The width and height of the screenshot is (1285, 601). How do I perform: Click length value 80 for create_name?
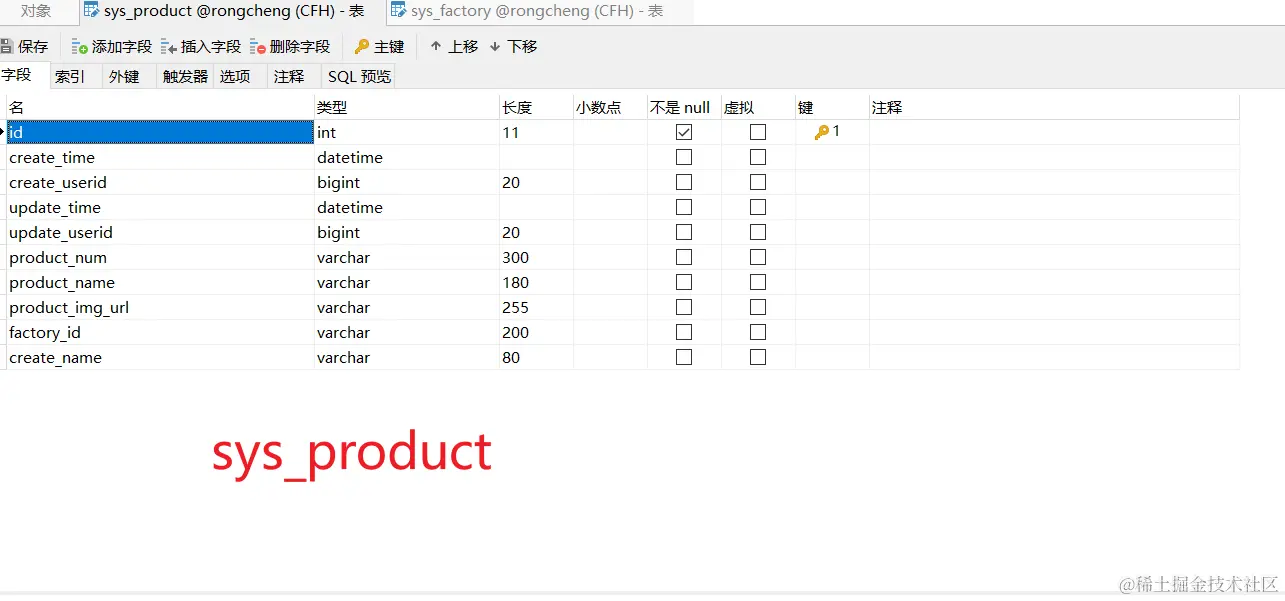[x=511, y=357]
